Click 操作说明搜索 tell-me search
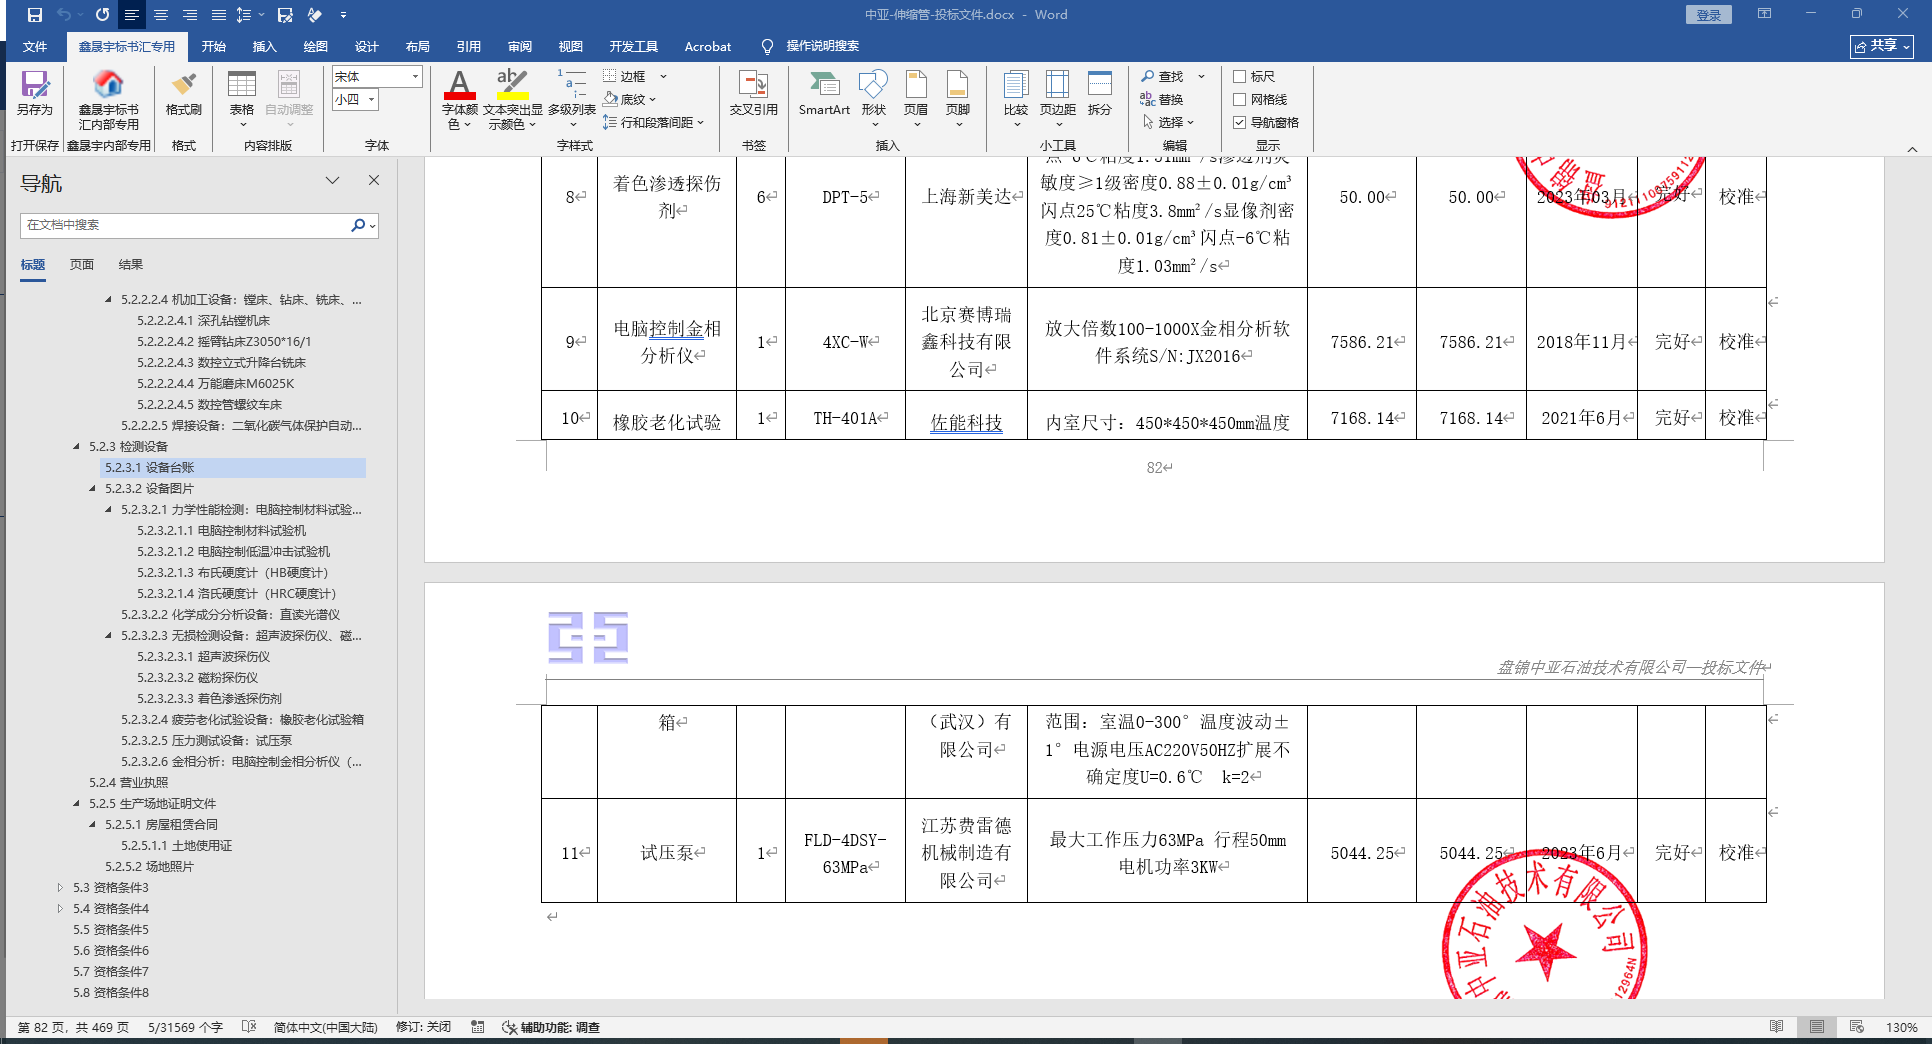This screenshot has height=1044, width=1932. pos(822,46)
